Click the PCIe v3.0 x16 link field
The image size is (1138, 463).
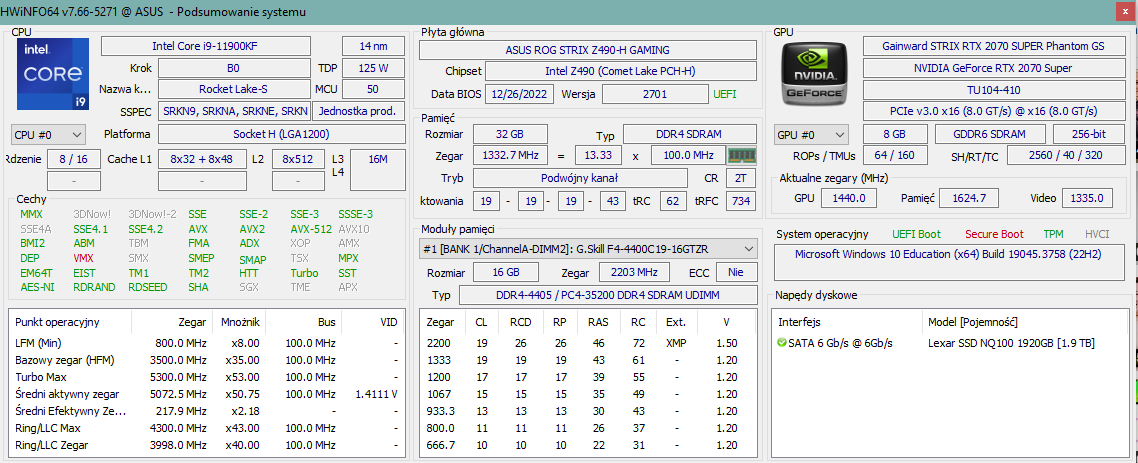(x=993, y=111)
